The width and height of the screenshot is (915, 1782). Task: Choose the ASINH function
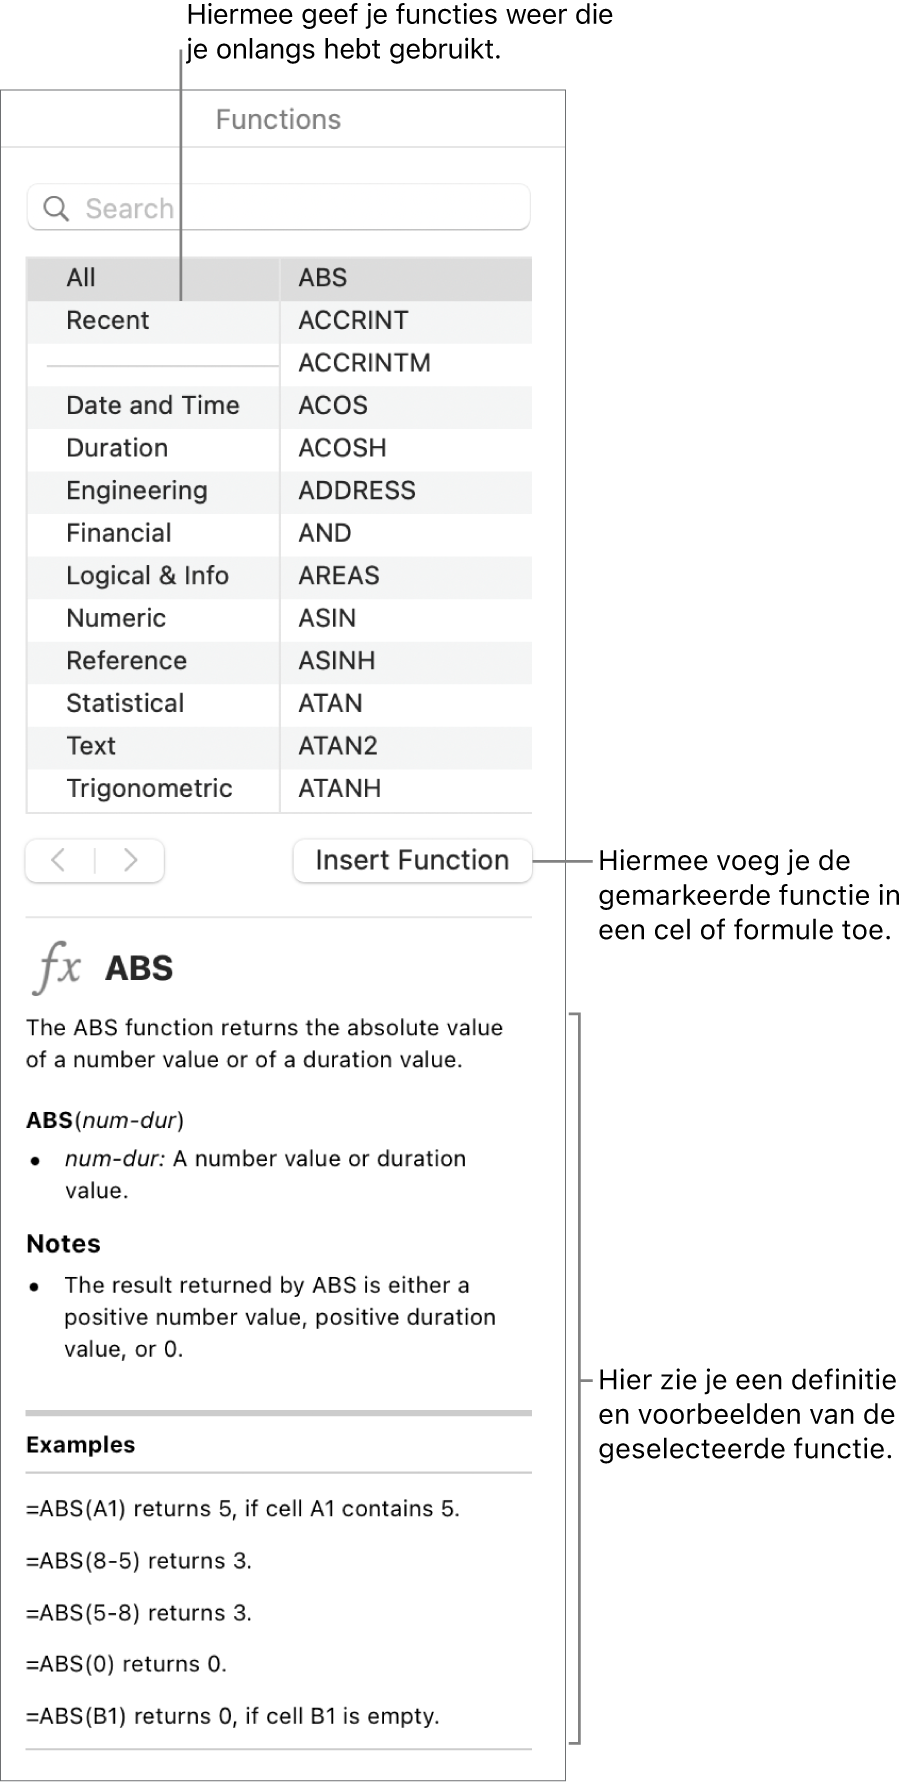click(x=337, y=661)
